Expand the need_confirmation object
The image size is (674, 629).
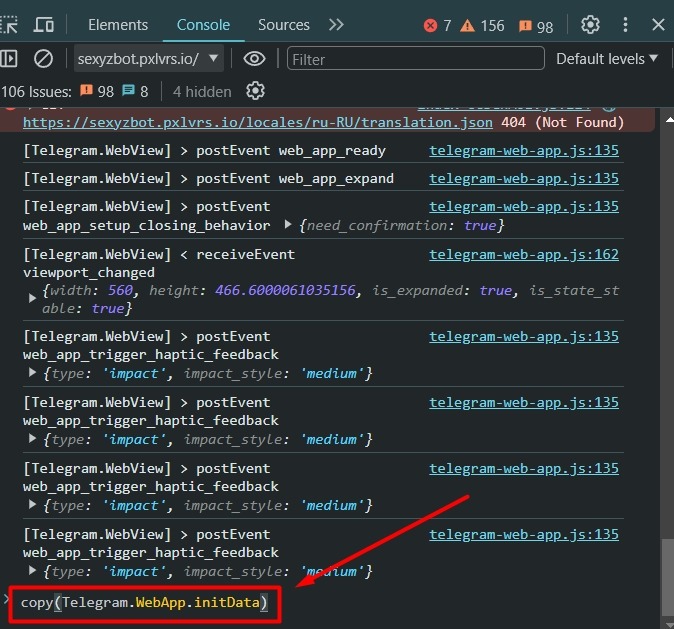289,225
